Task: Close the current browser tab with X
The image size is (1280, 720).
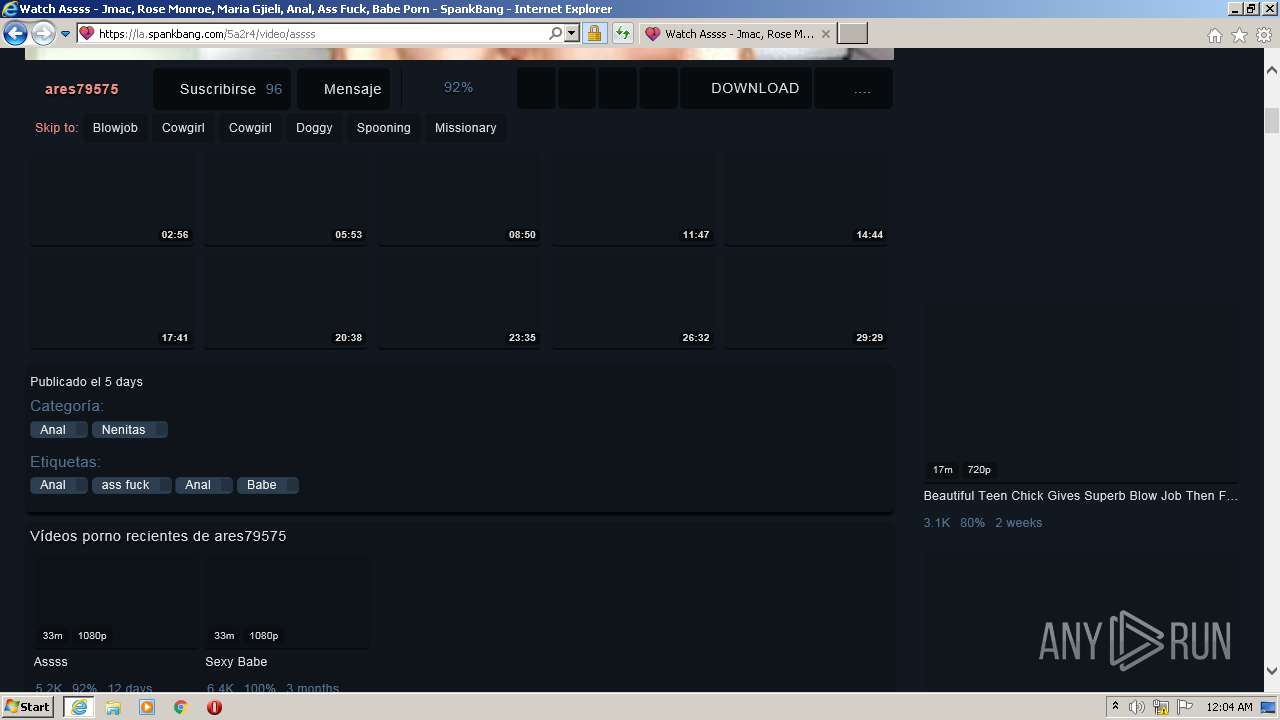Action: [825, 34]
